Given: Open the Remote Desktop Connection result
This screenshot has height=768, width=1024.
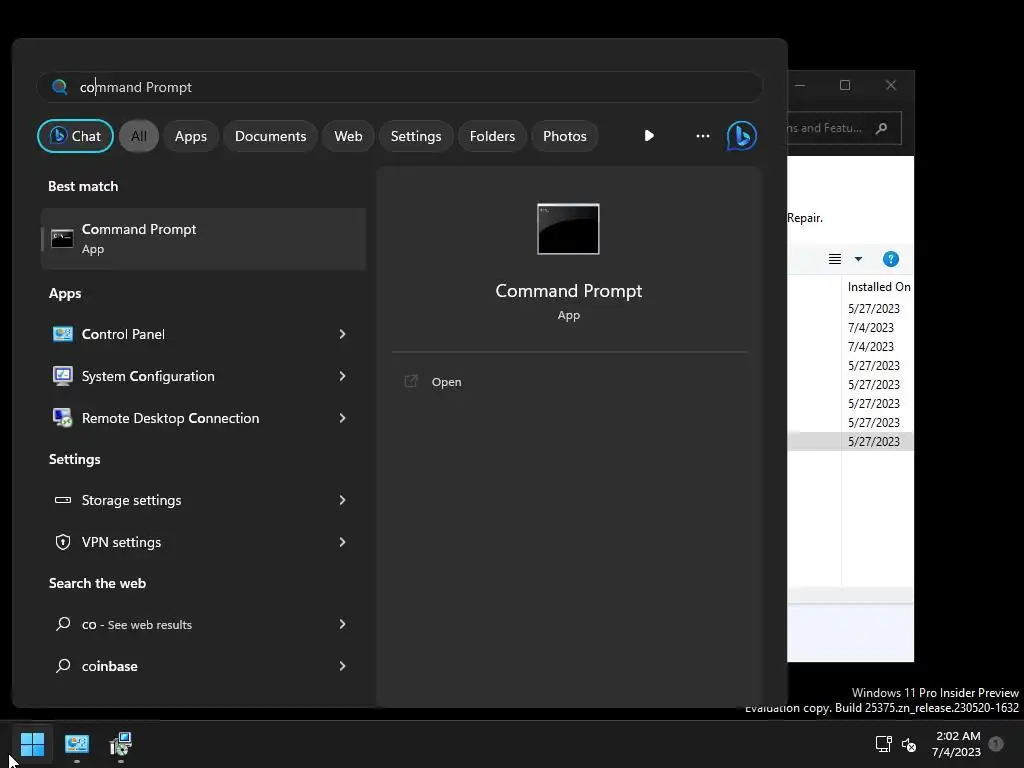Looking at the screenshot, I should pos(203,418).
